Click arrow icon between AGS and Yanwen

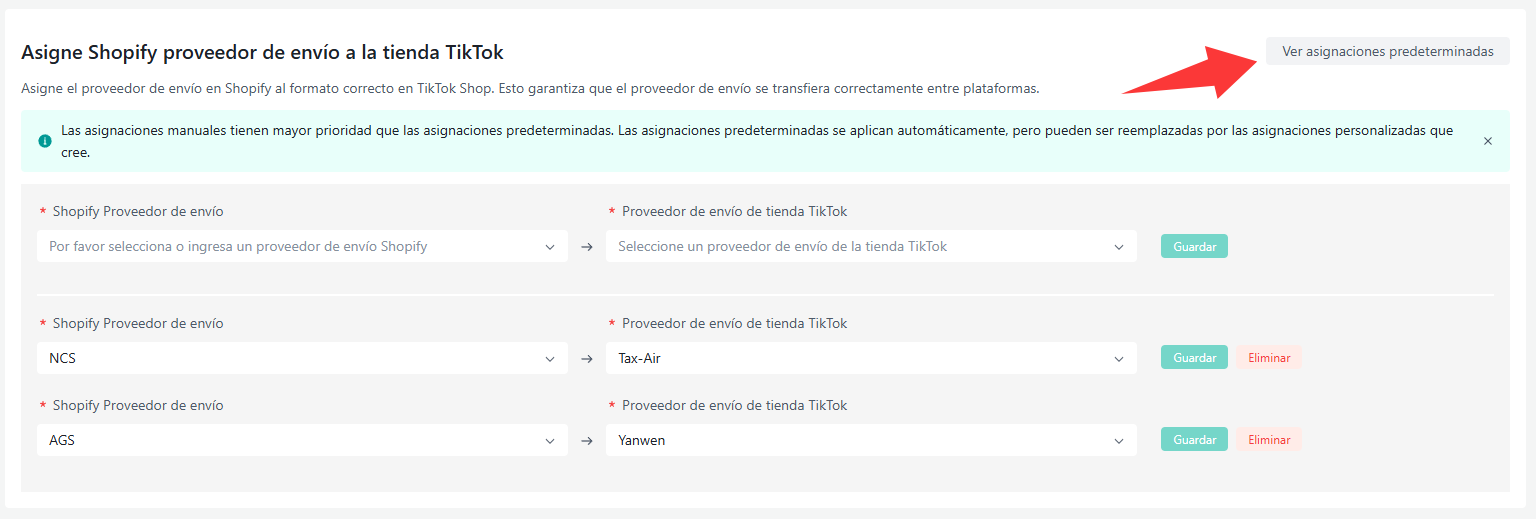(x=587, y=440)
